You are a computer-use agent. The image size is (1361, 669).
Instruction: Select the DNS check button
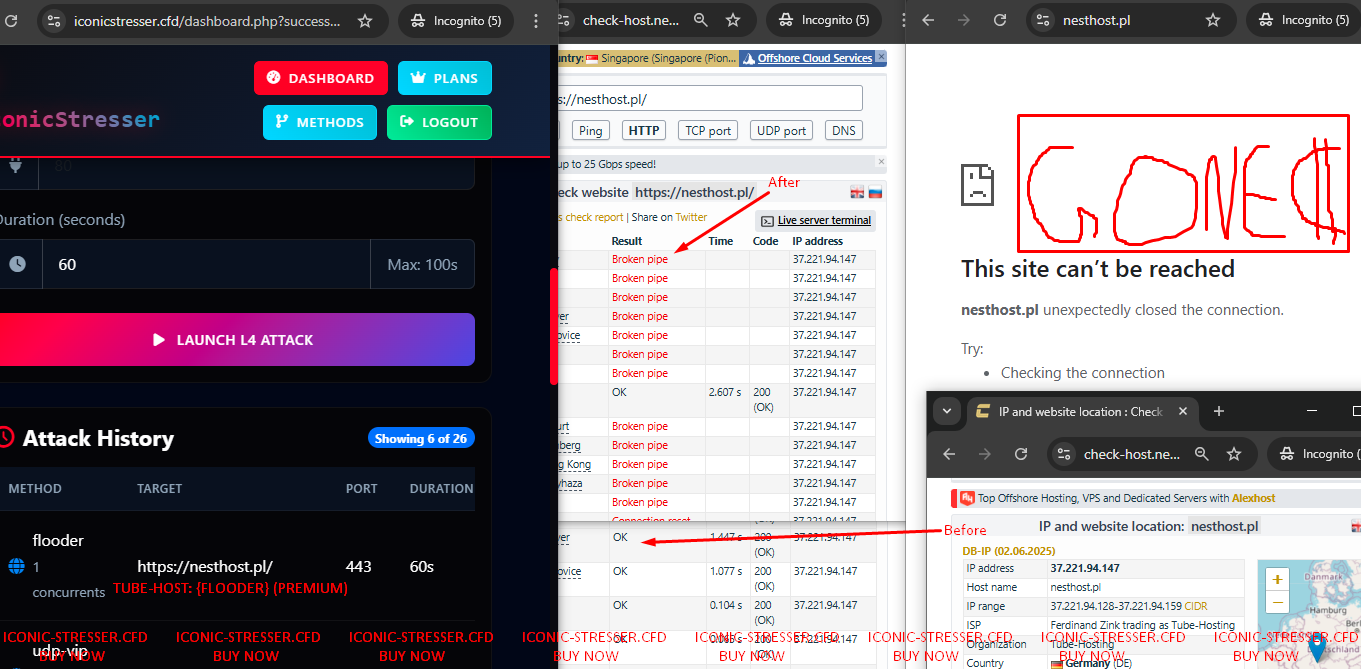tap(844, 130)
